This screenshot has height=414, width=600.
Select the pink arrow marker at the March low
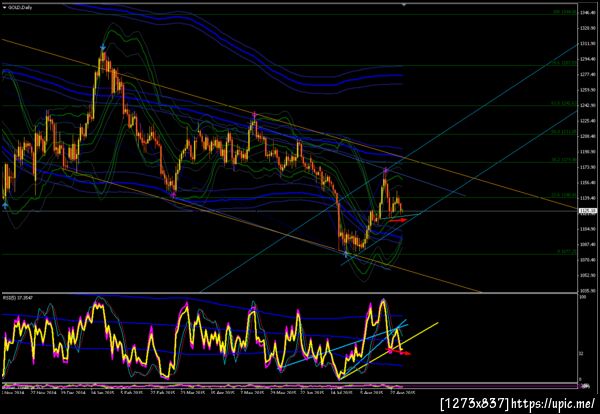173,196
